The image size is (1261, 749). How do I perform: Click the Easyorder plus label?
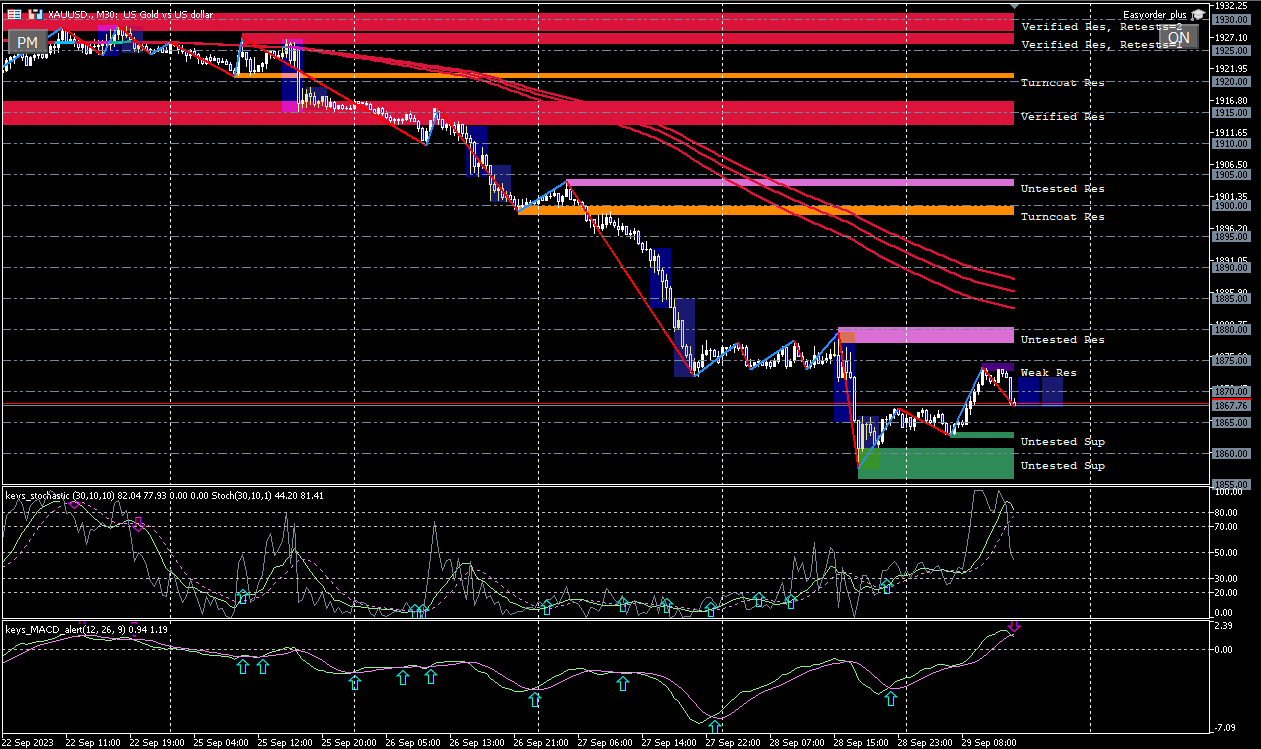(1153, 15)
